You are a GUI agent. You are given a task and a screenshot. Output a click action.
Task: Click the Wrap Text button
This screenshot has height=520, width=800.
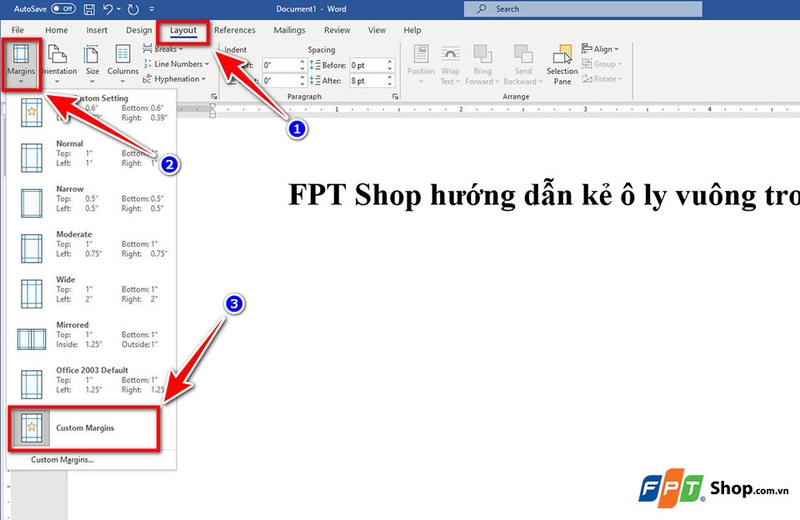point(450,65)
